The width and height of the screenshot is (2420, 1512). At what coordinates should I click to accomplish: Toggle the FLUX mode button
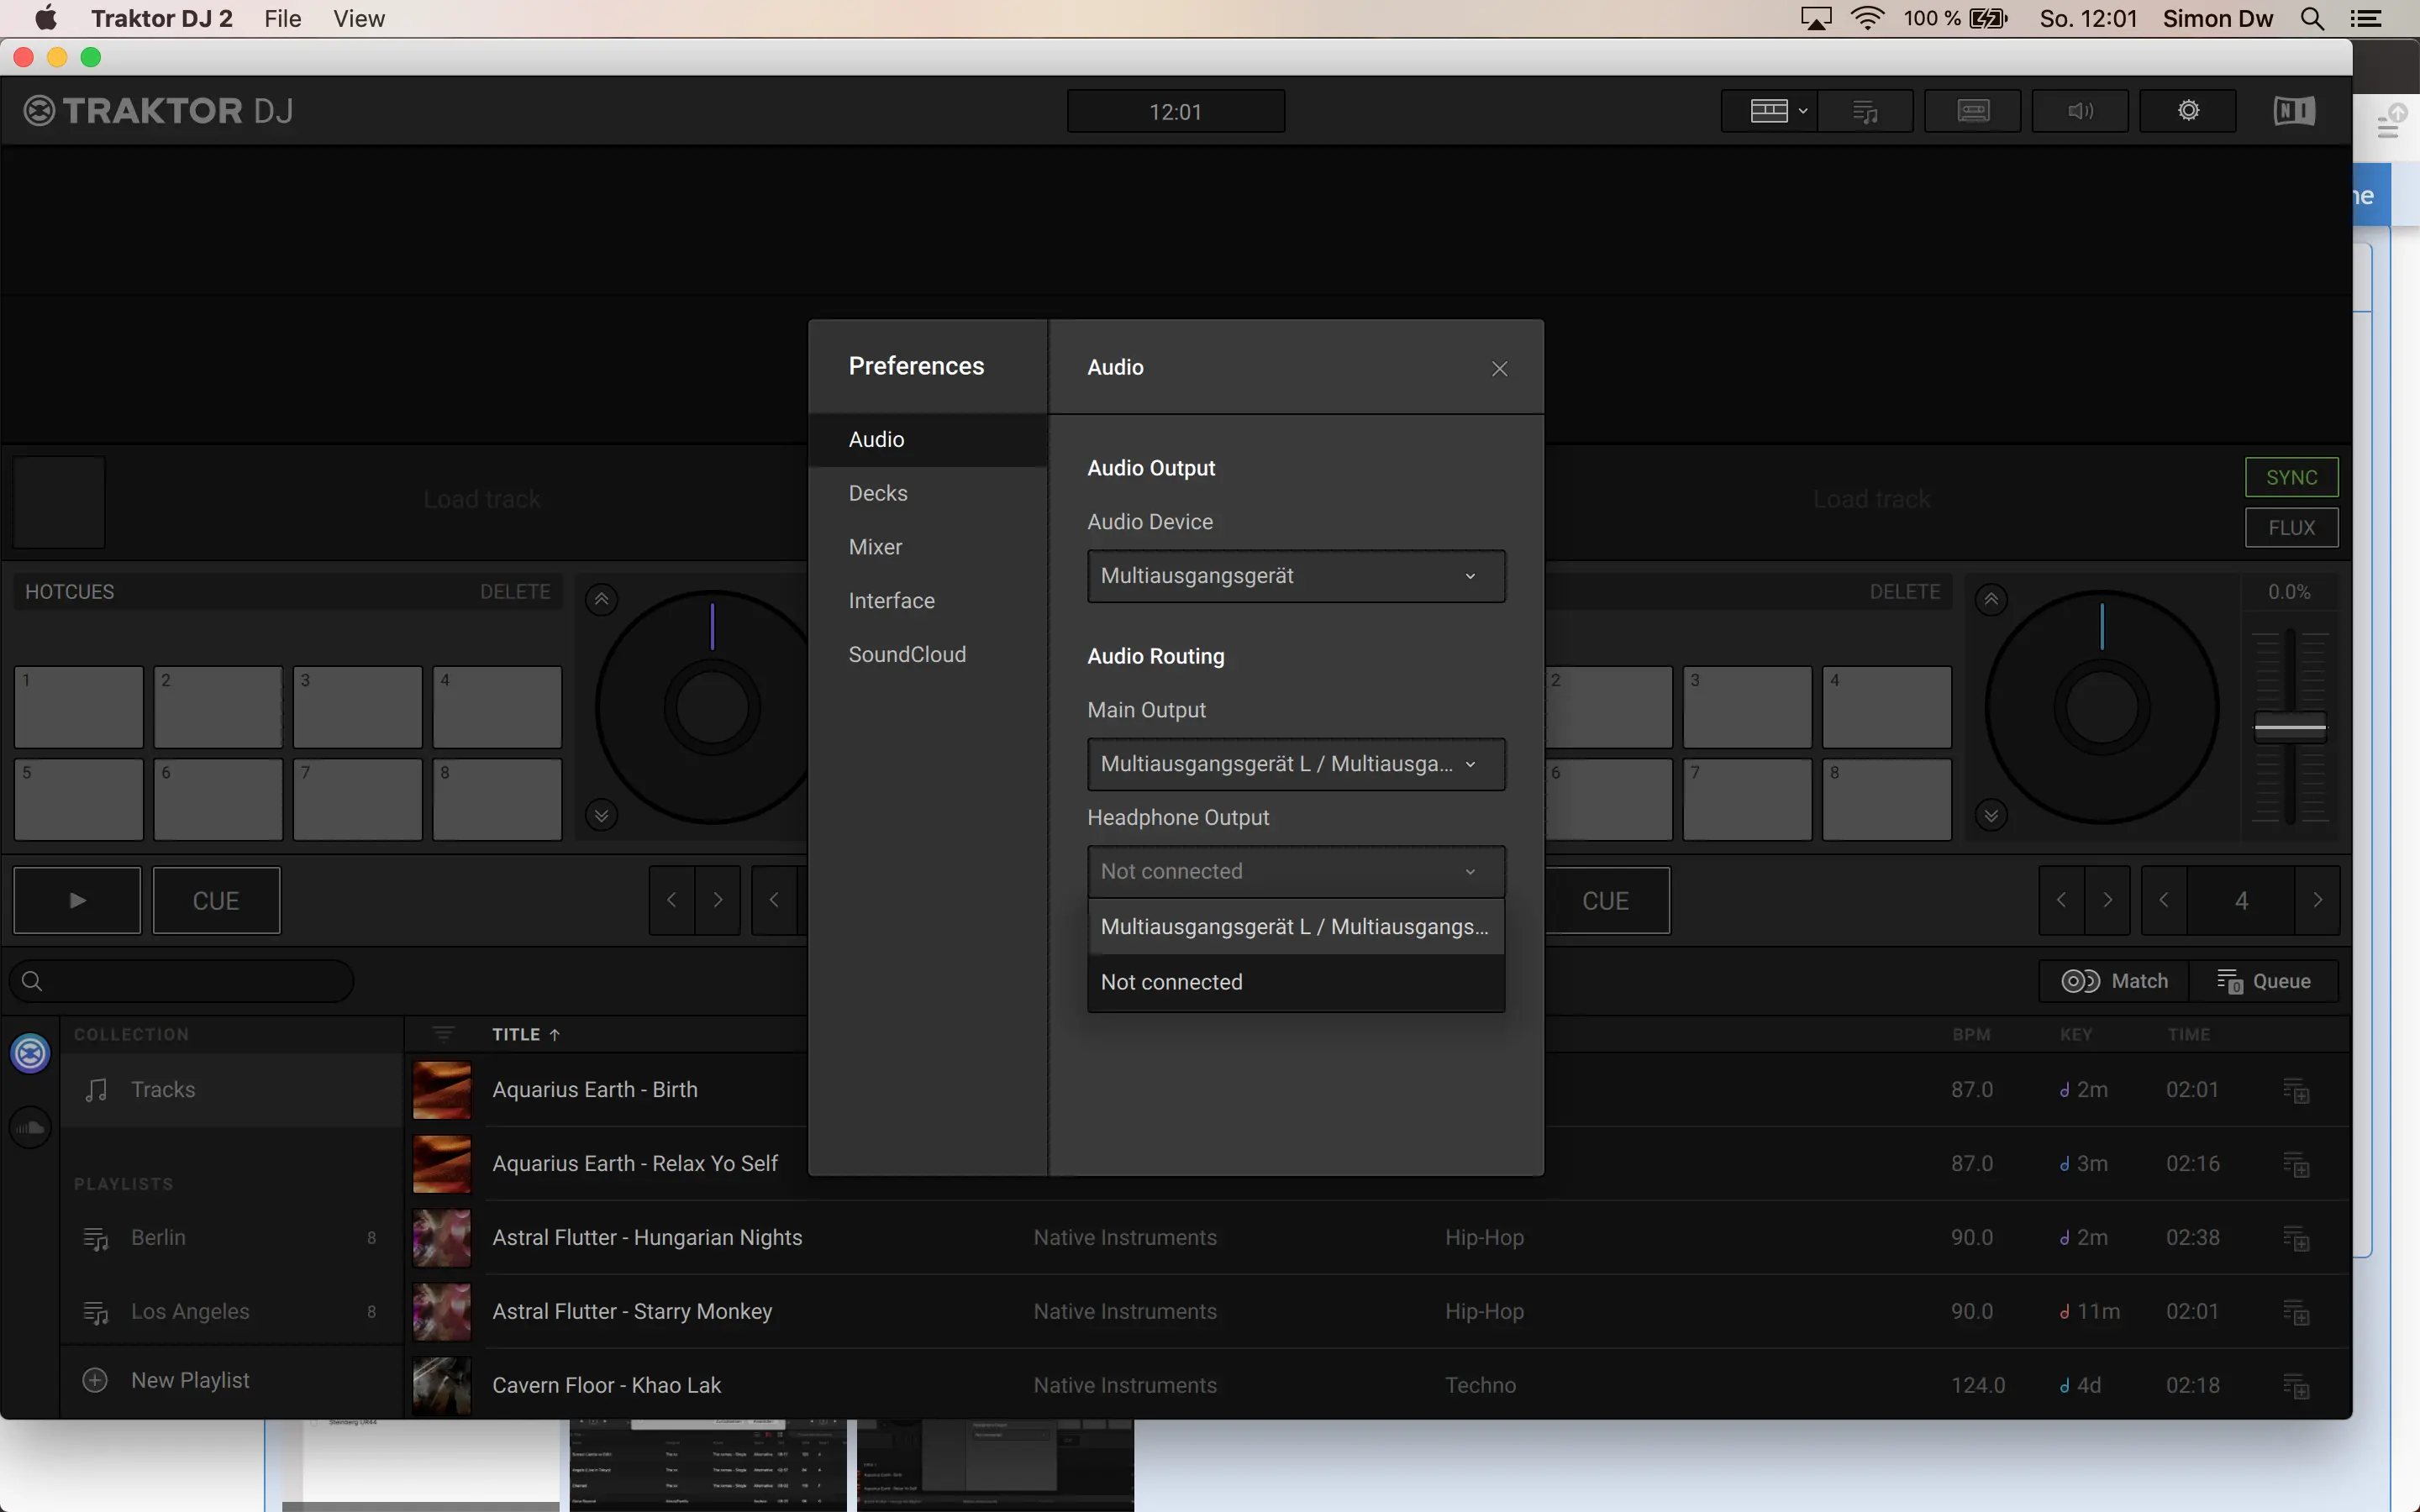pyautogui.click(x=2291, y=527)
